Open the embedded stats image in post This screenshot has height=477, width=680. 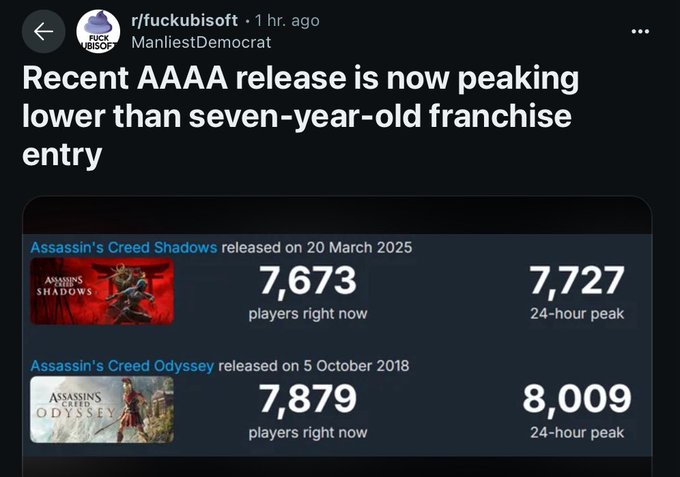(x=337, y=337)
